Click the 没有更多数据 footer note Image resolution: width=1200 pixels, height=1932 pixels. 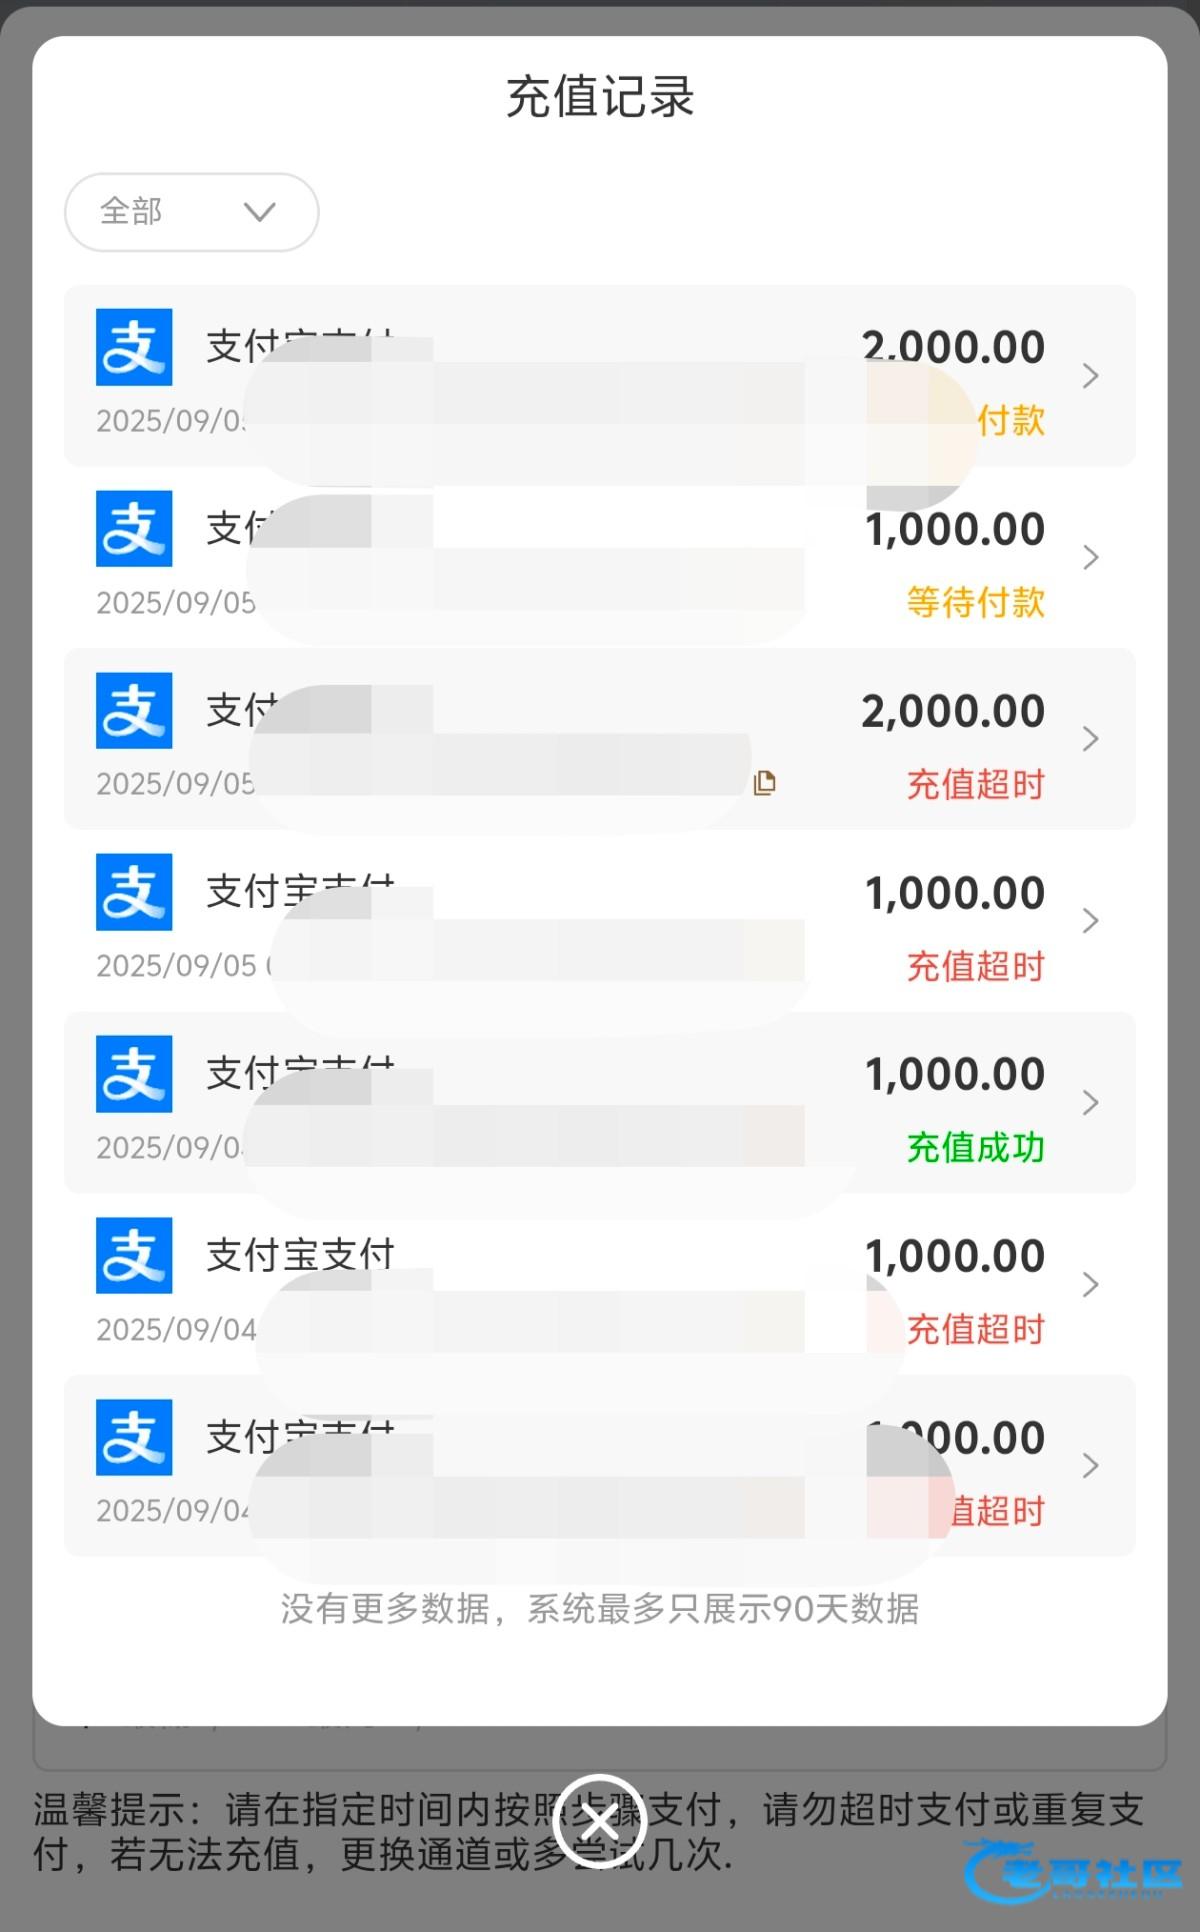click(x=600, y=1609)
